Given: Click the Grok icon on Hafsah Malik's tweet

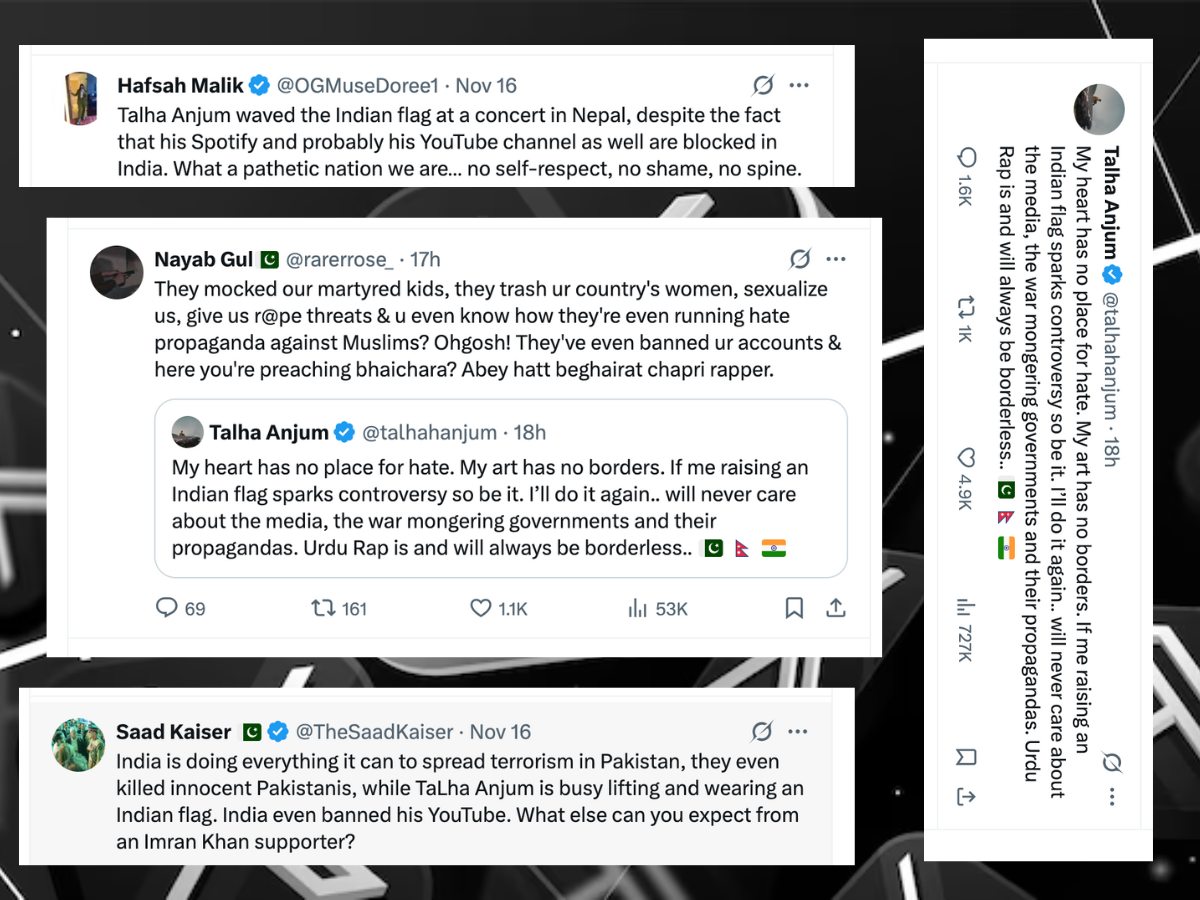Looking at the screenshot, I should pos(762,85).
